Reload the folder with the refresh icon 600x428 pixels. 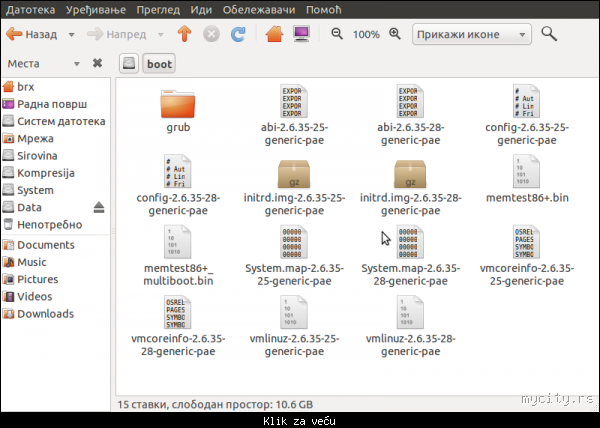click(x=238, y=34)
